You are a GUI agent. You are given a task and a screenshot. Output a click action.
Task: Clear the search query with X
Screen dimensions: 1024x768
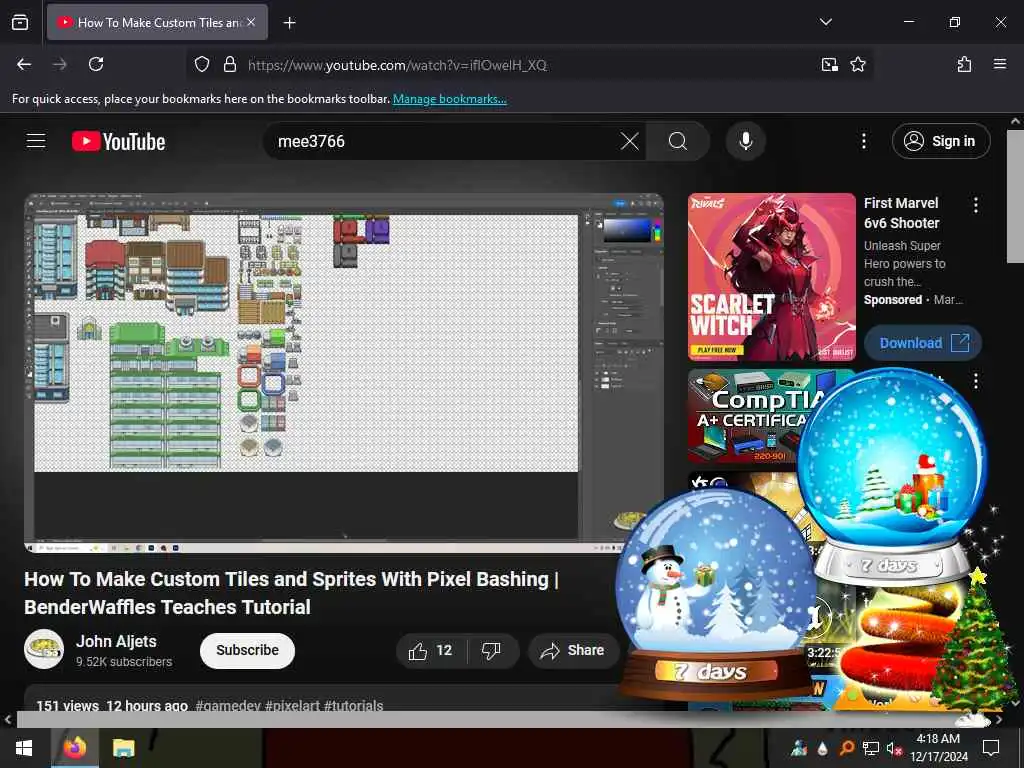click(x=630, y=141)
